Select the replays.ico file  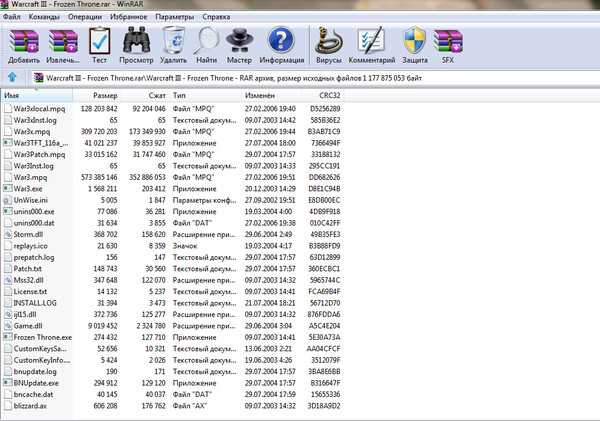pos(30,246)
